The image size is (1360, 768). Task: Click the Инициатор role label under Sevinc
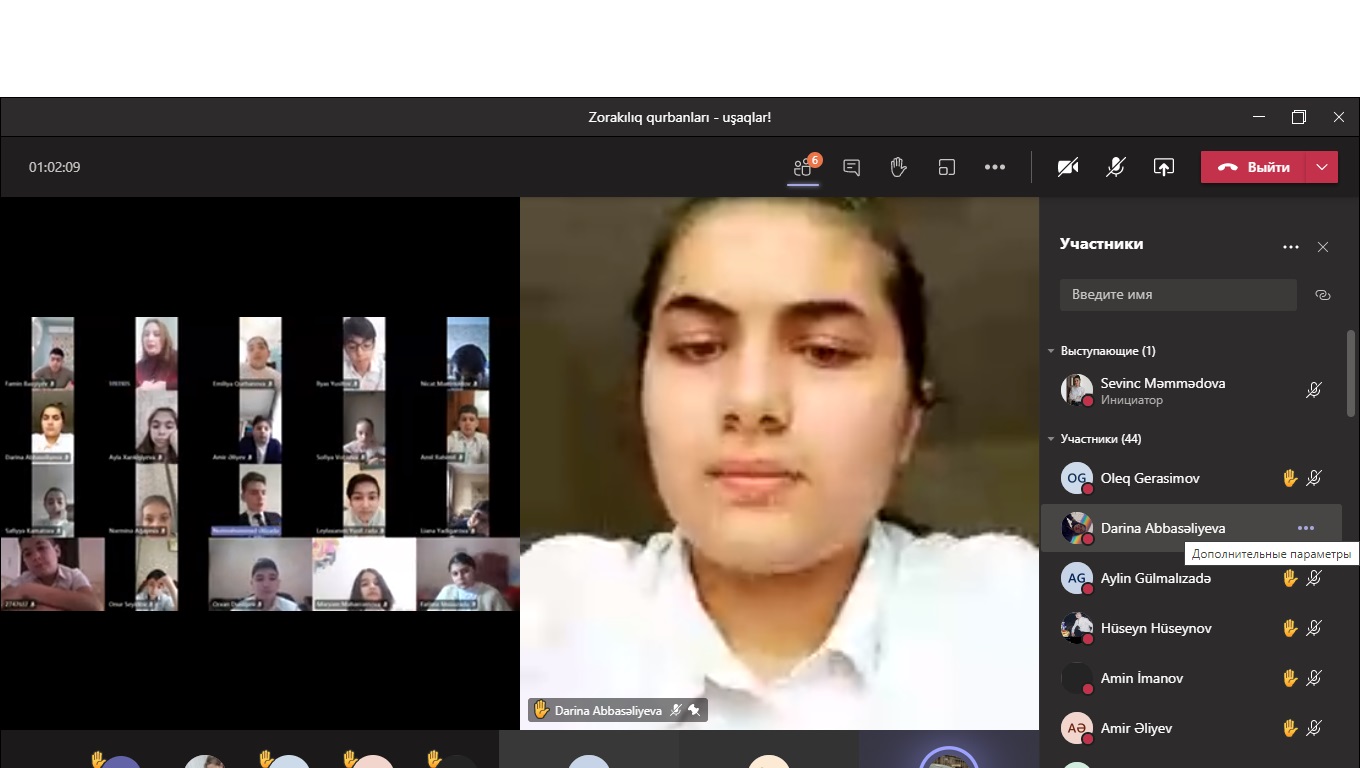pos(1132,400)
